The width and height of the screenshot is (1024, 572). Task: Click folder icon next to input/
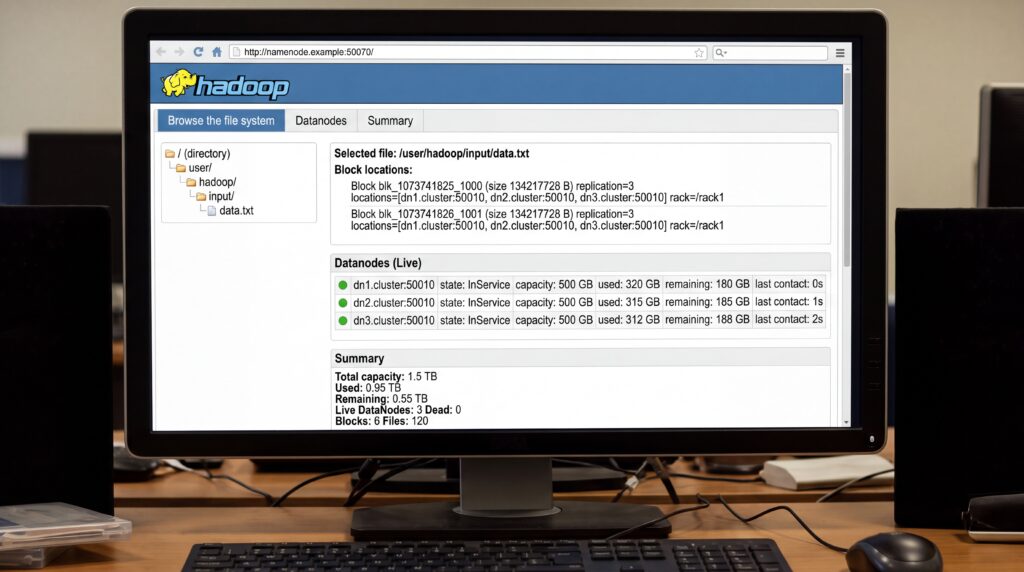(201, 197)
